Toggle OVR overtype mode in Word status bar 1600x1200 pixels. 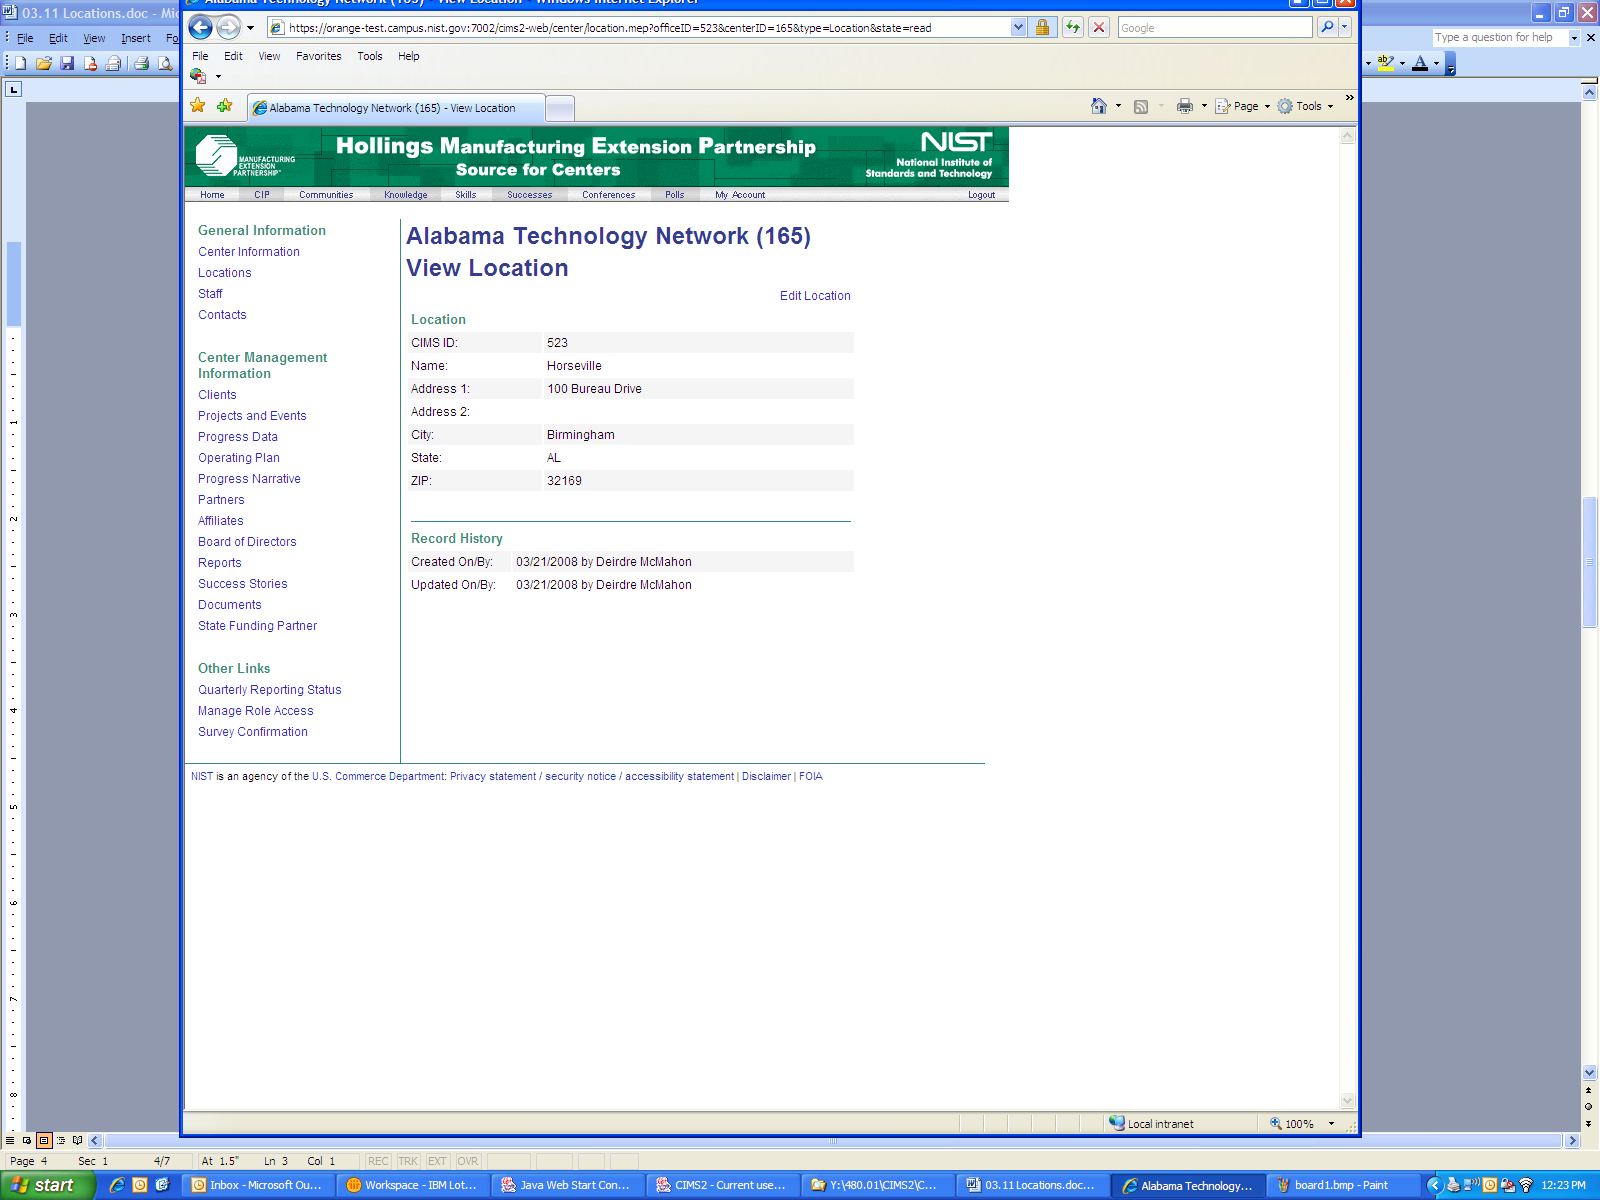(x=468, y=1161)
